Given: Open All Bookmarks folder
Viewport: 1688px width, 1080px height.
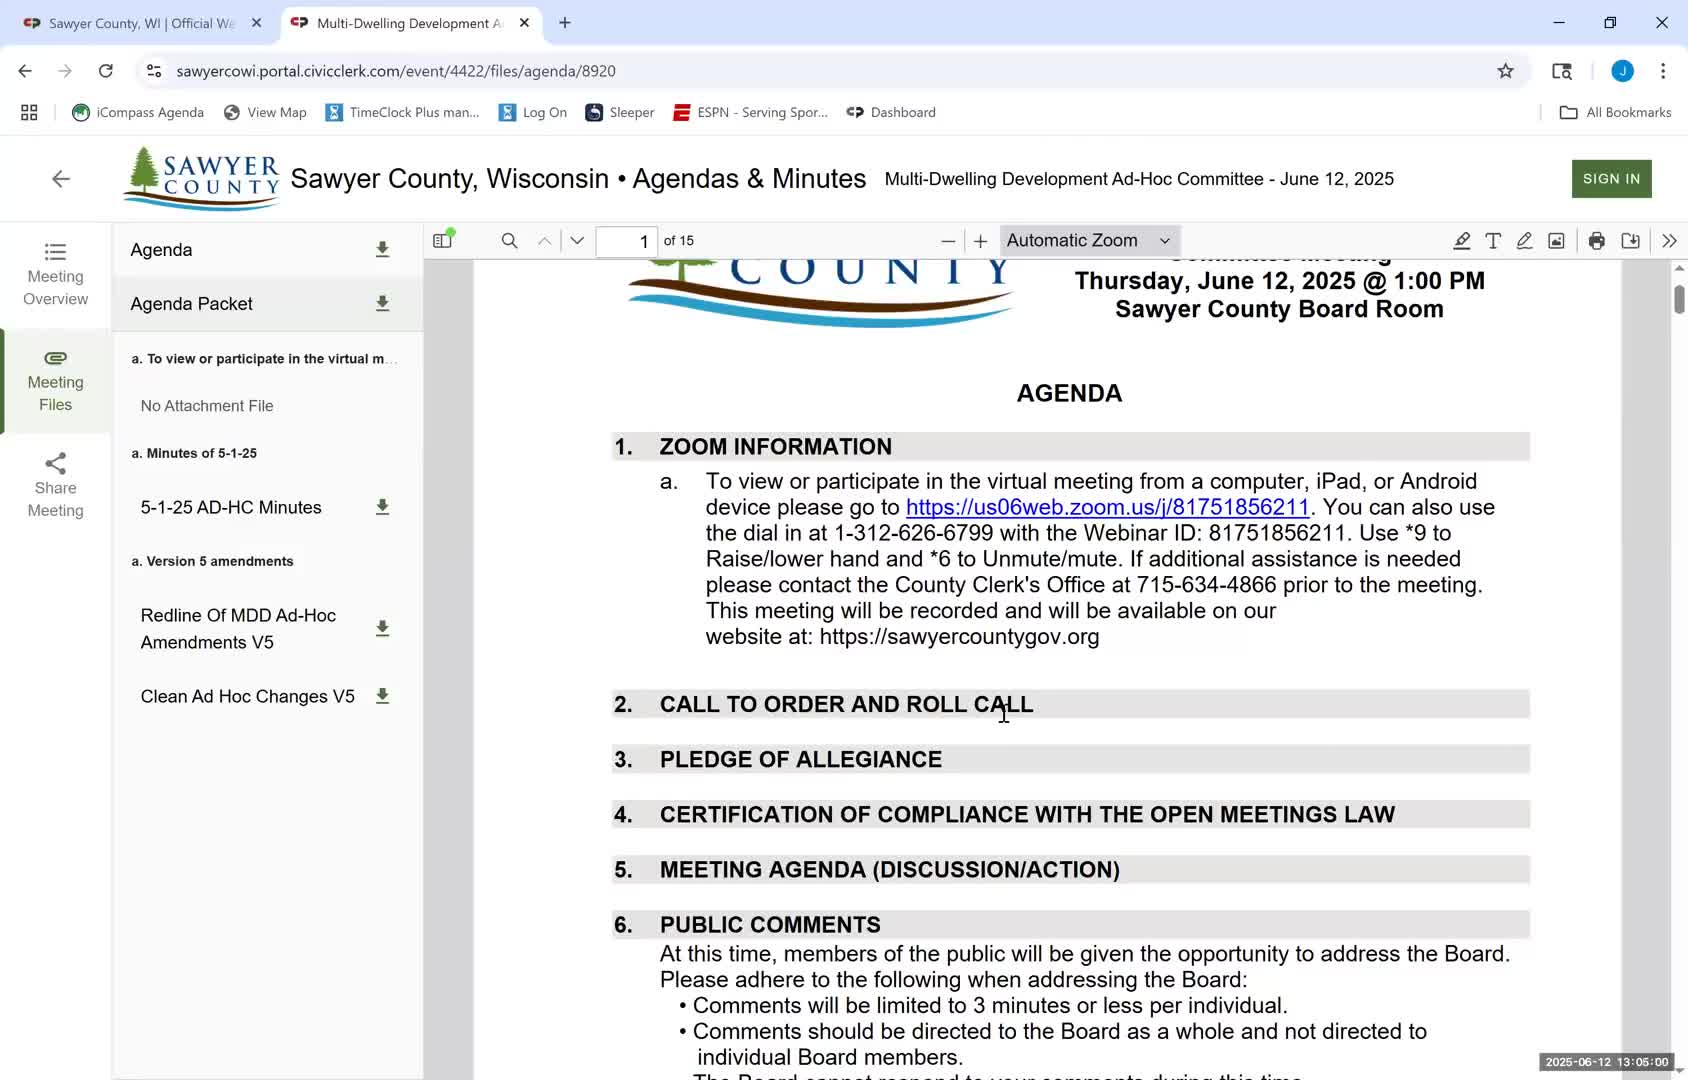Looking at the screenshot, I should (x=1615, y=113).
